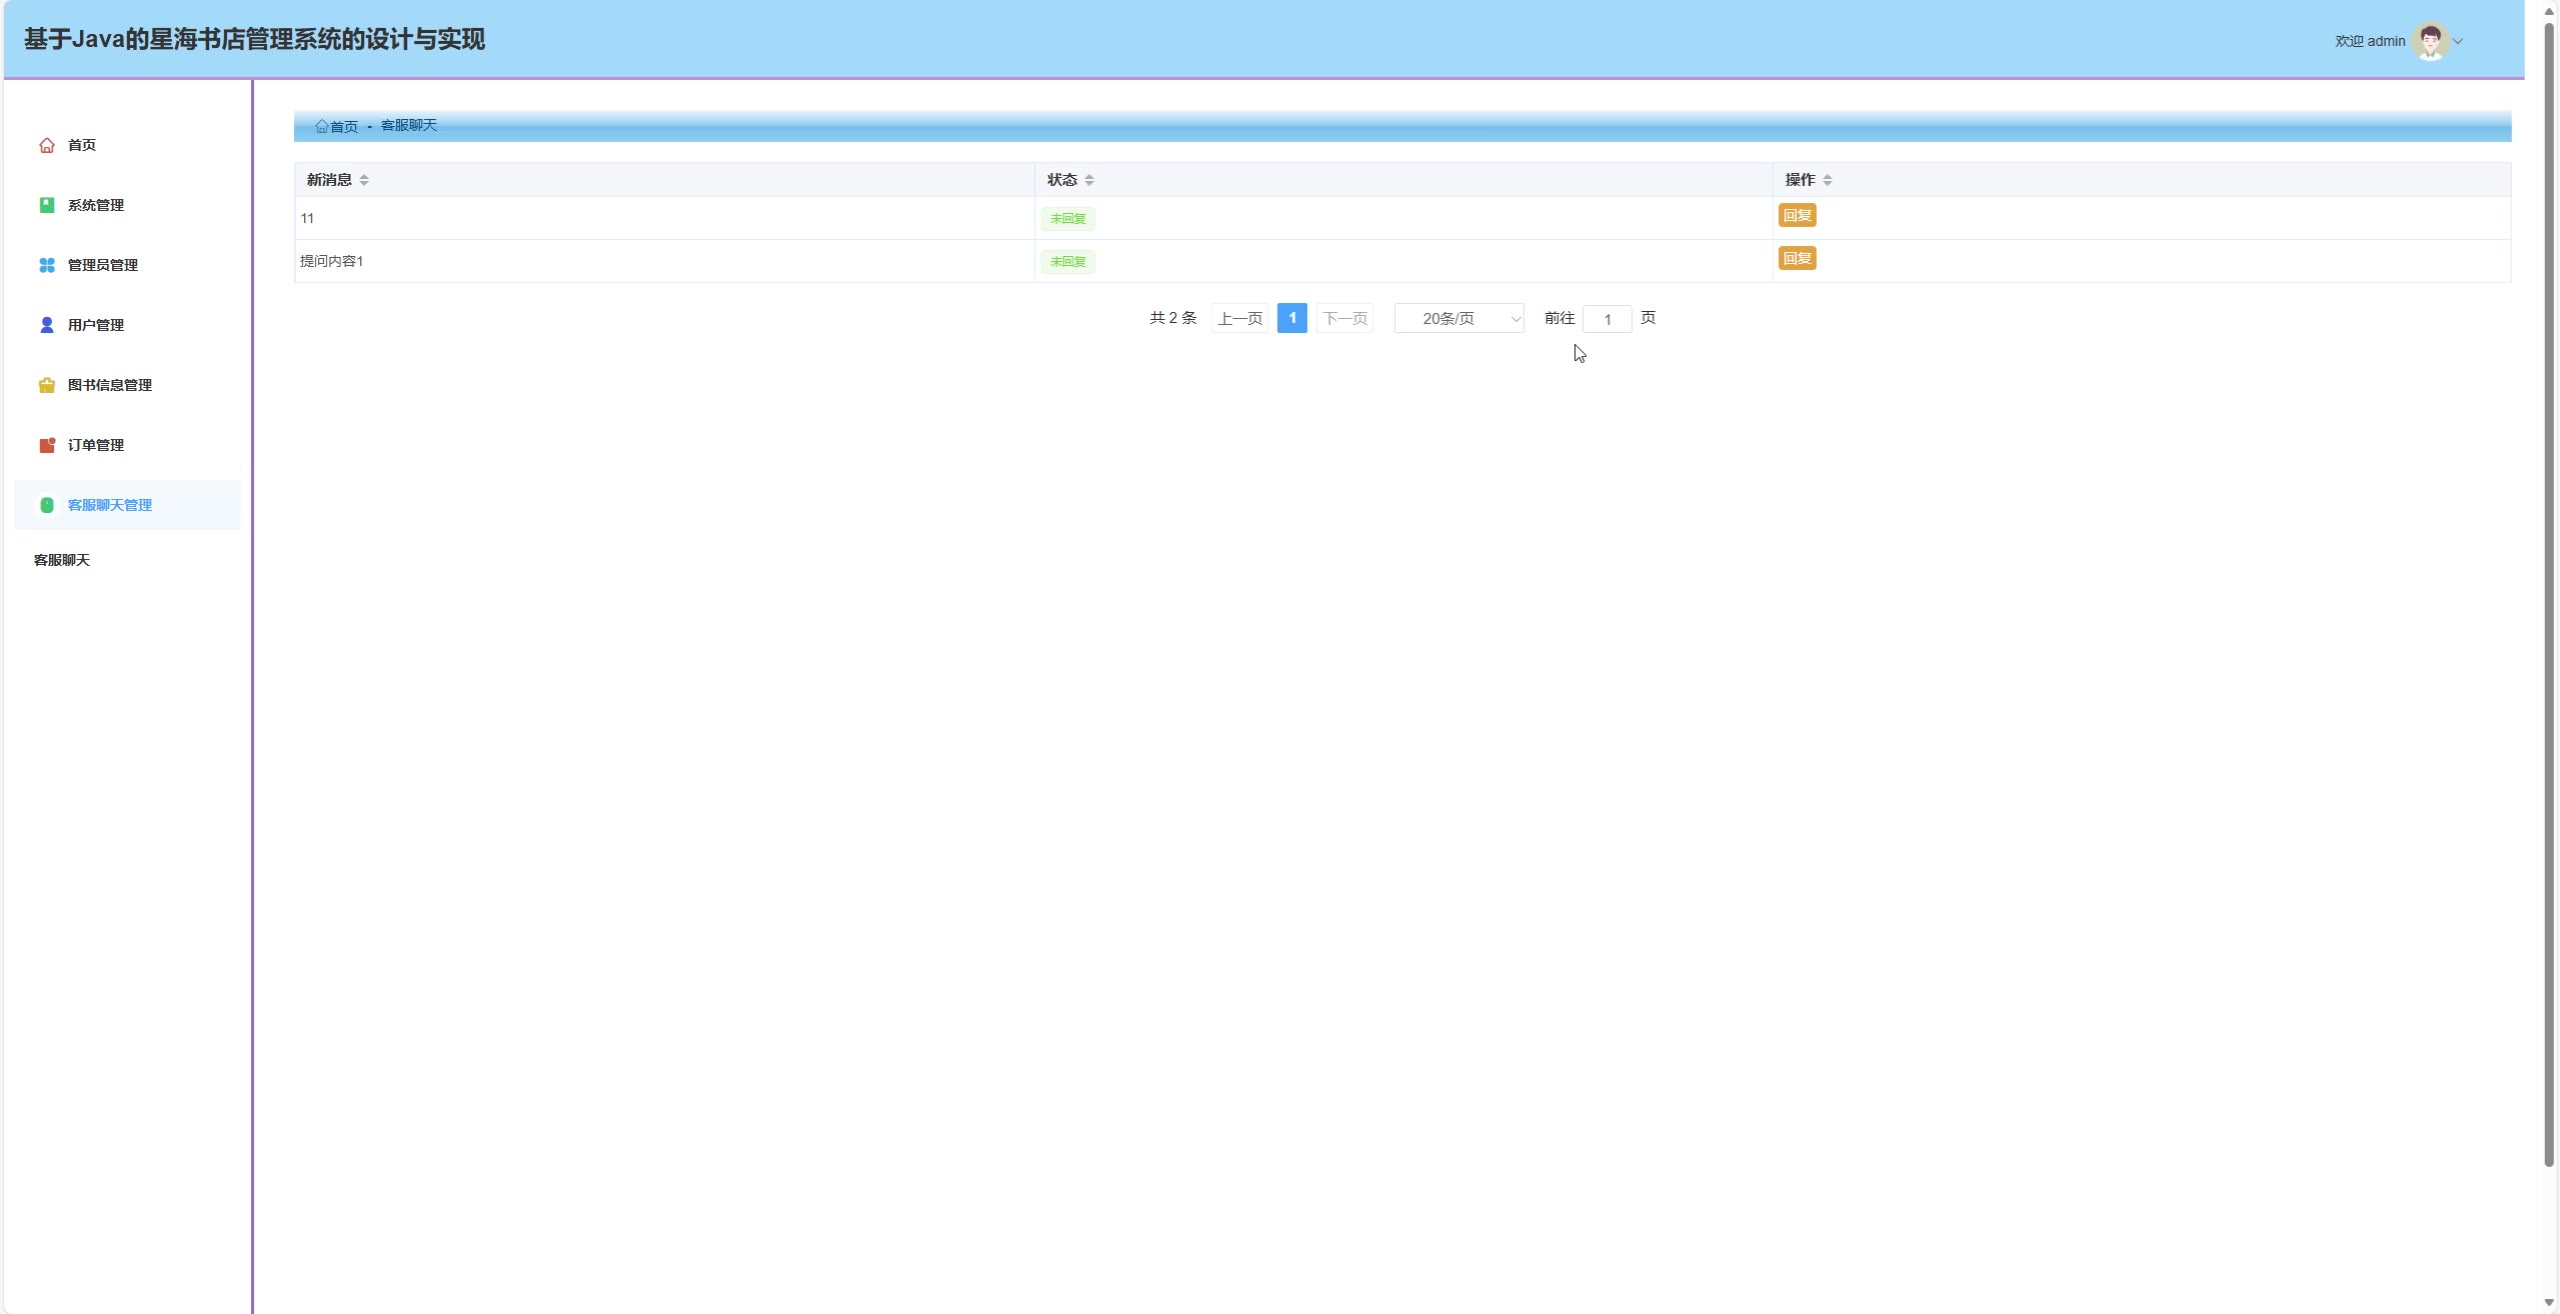Image resolution: width=2560 pixels, height=1314 pixels.
Task: Sort the table by the 新消息 column
Action: coord(364,180)
